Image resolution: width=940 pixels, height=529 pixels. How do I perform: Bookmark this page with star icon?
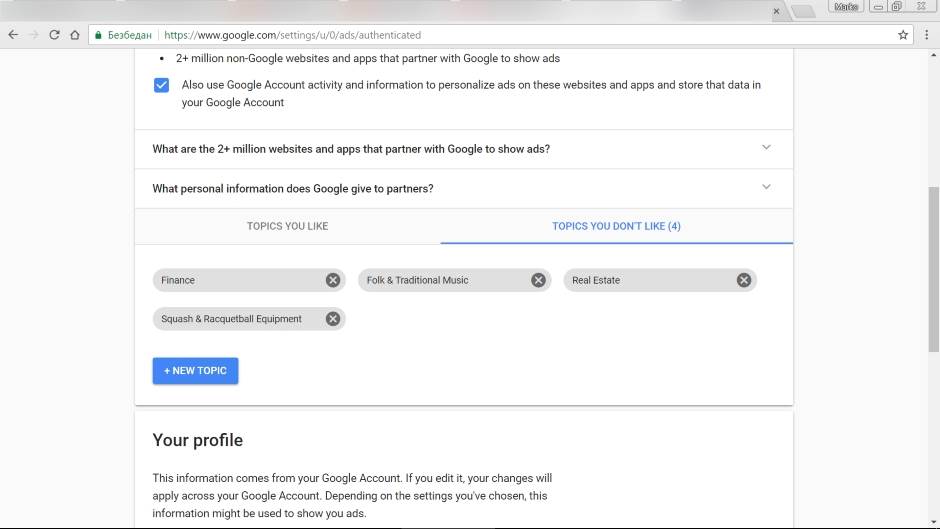click(x=903, y=34)
